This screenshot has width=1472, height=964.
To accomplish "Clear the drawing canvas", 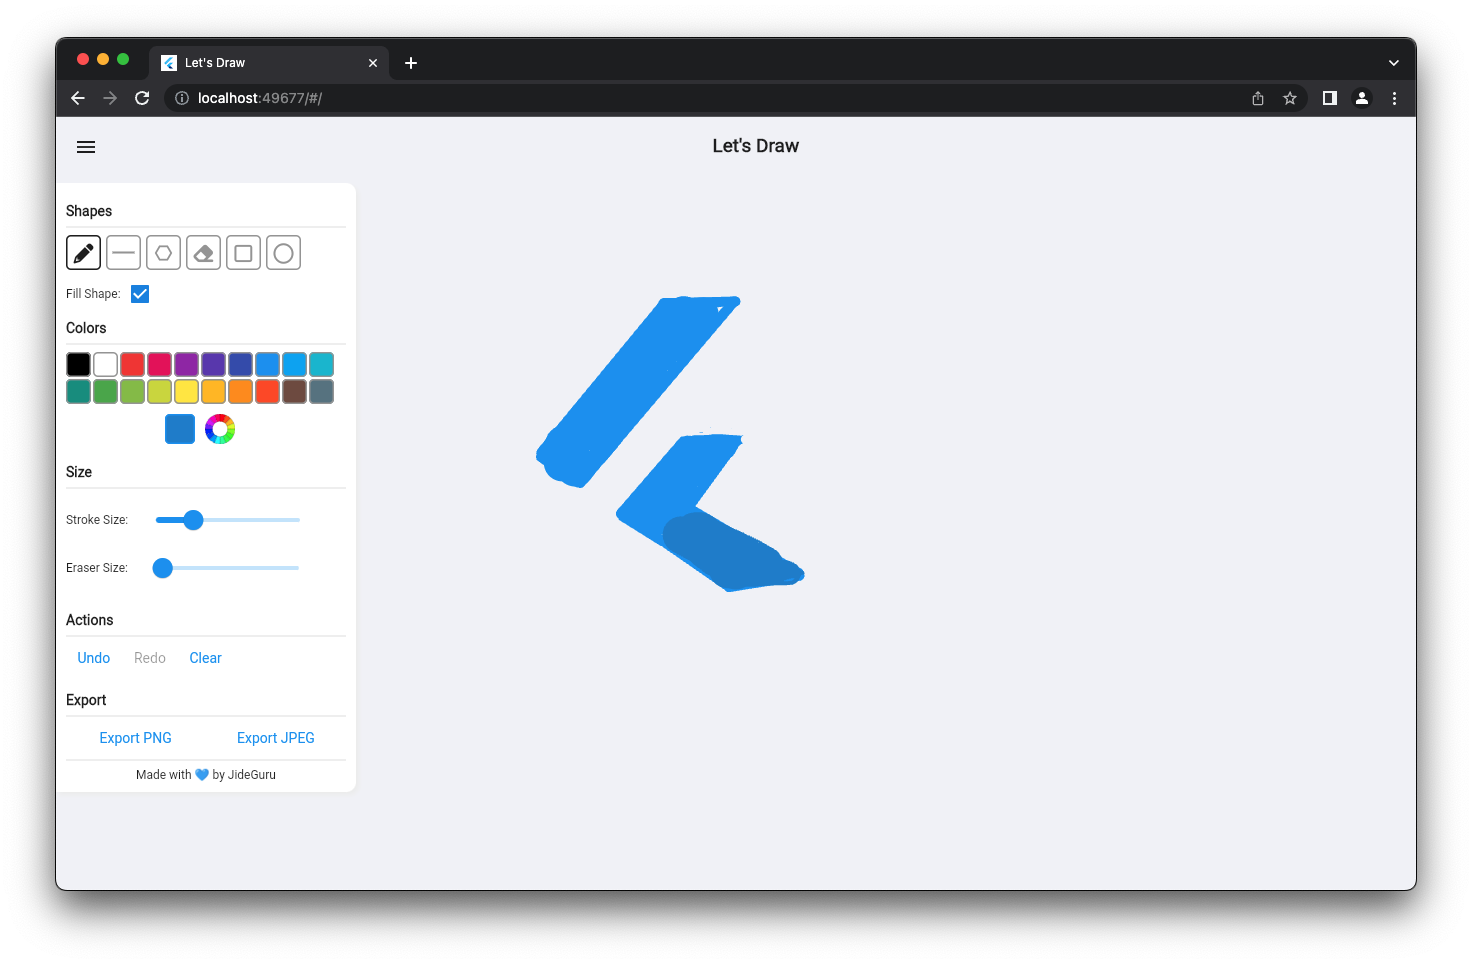I will tap(206, 658).
